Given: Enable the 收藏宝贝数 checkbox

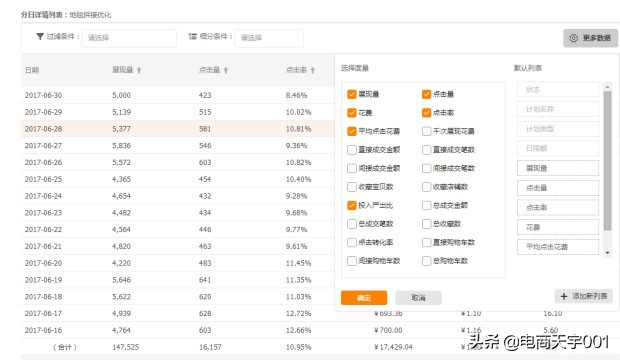Looking at the screenshot, I should pyautogui.click(x=352, y=187).
